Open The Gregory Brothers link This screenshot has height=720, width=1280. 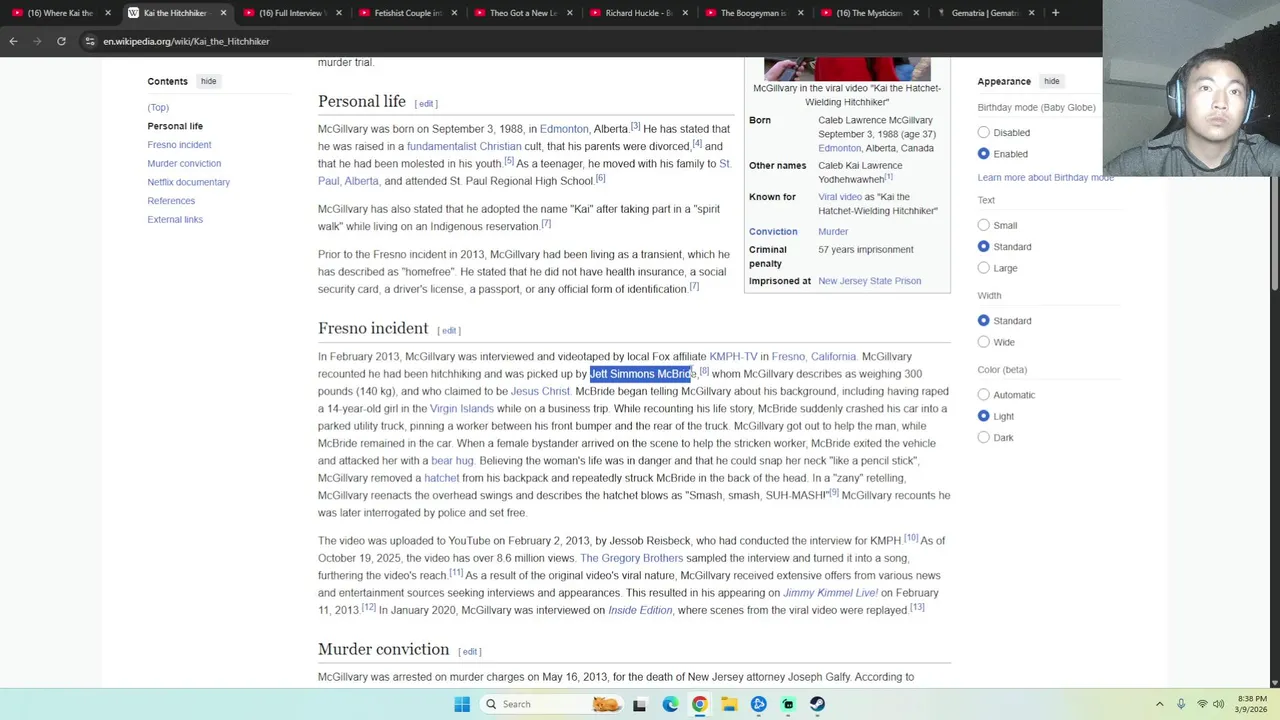coord(631,558)
